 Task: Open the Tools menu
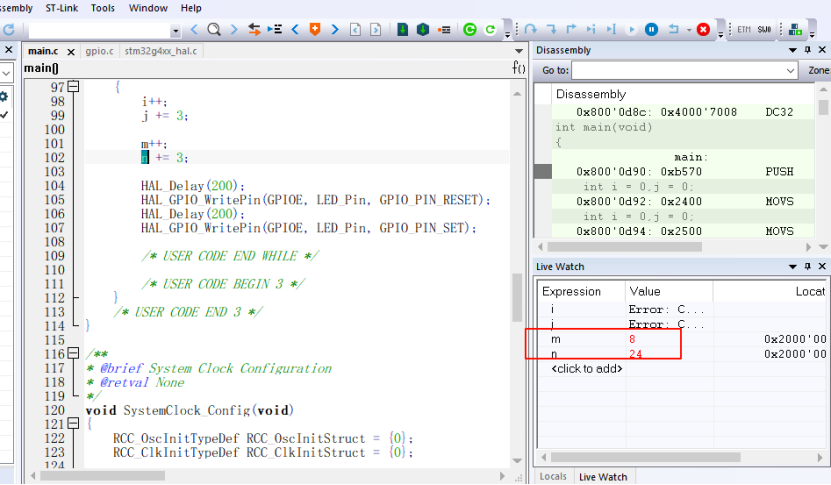103,8
